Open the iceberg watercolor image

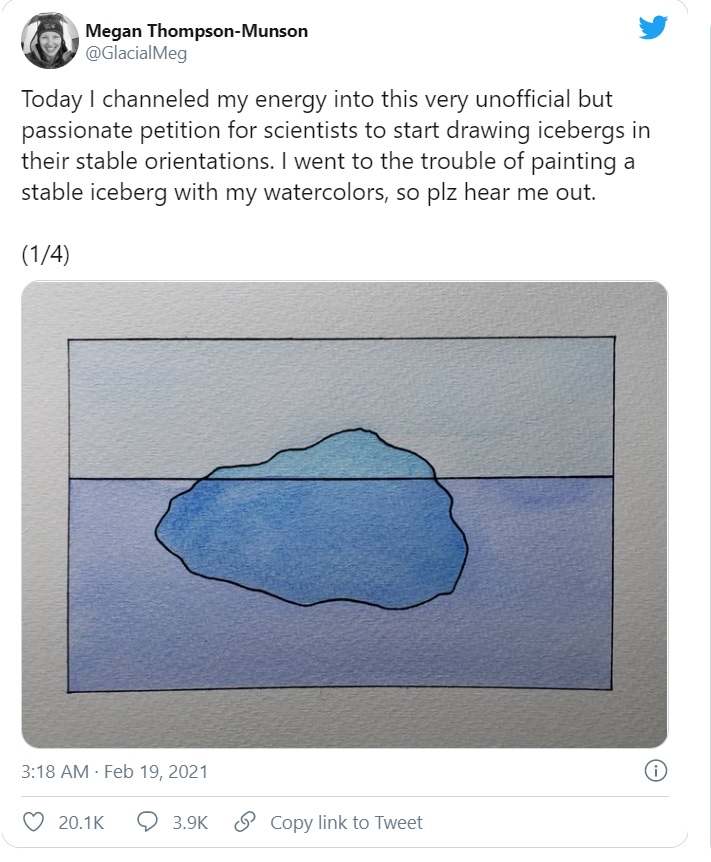(344, 514)
